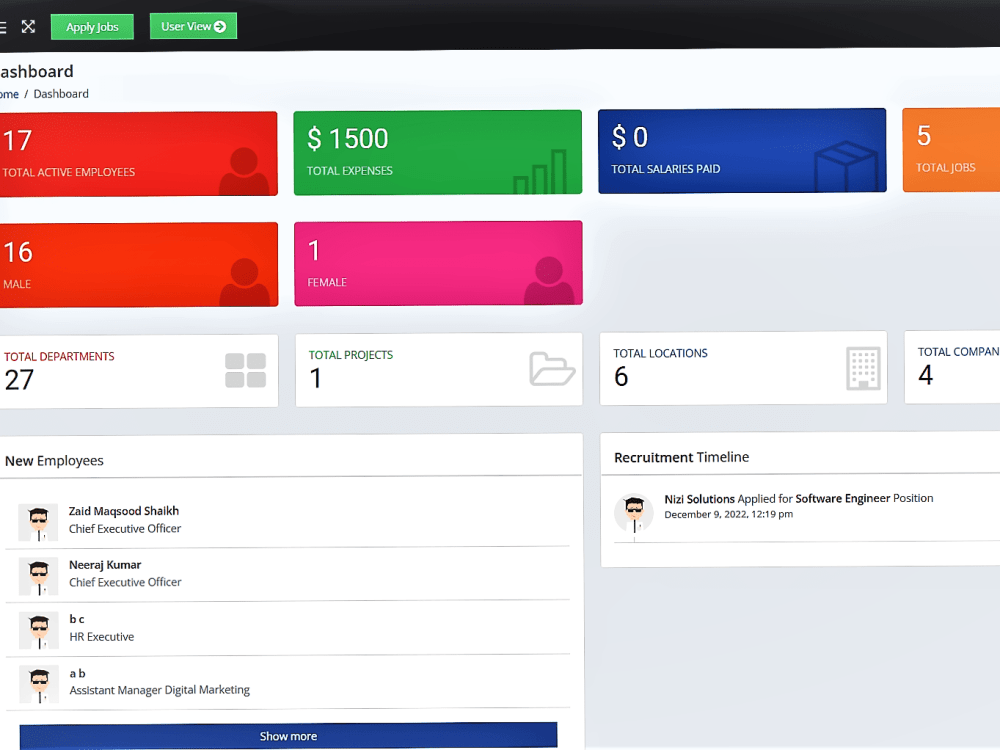Click the Recruitment Timeline heading
This screenshot has width=1000, height=750.
point(681,457)
